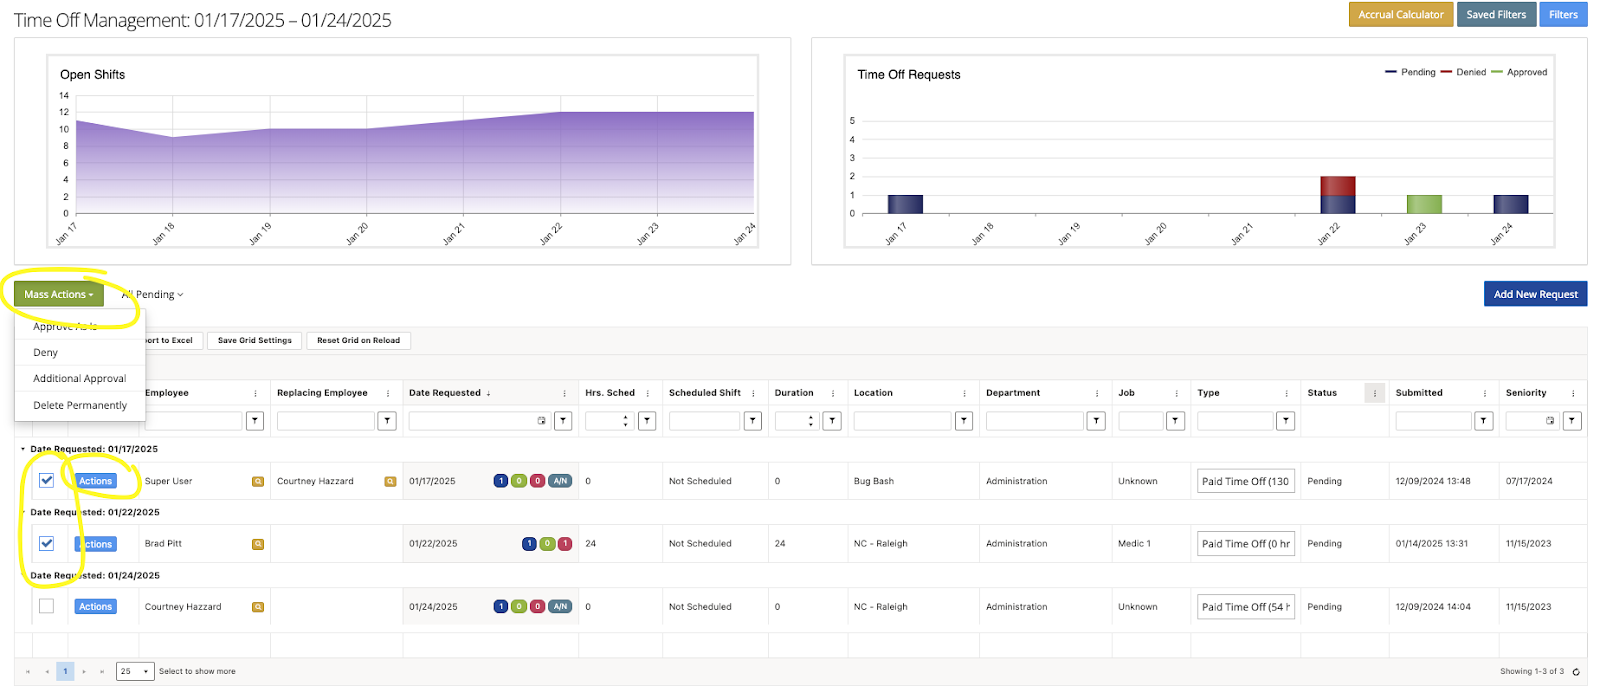This screenshot has width=1600, height=693.
Task: Open the Status column three-dot menu
Action: 1375,393
